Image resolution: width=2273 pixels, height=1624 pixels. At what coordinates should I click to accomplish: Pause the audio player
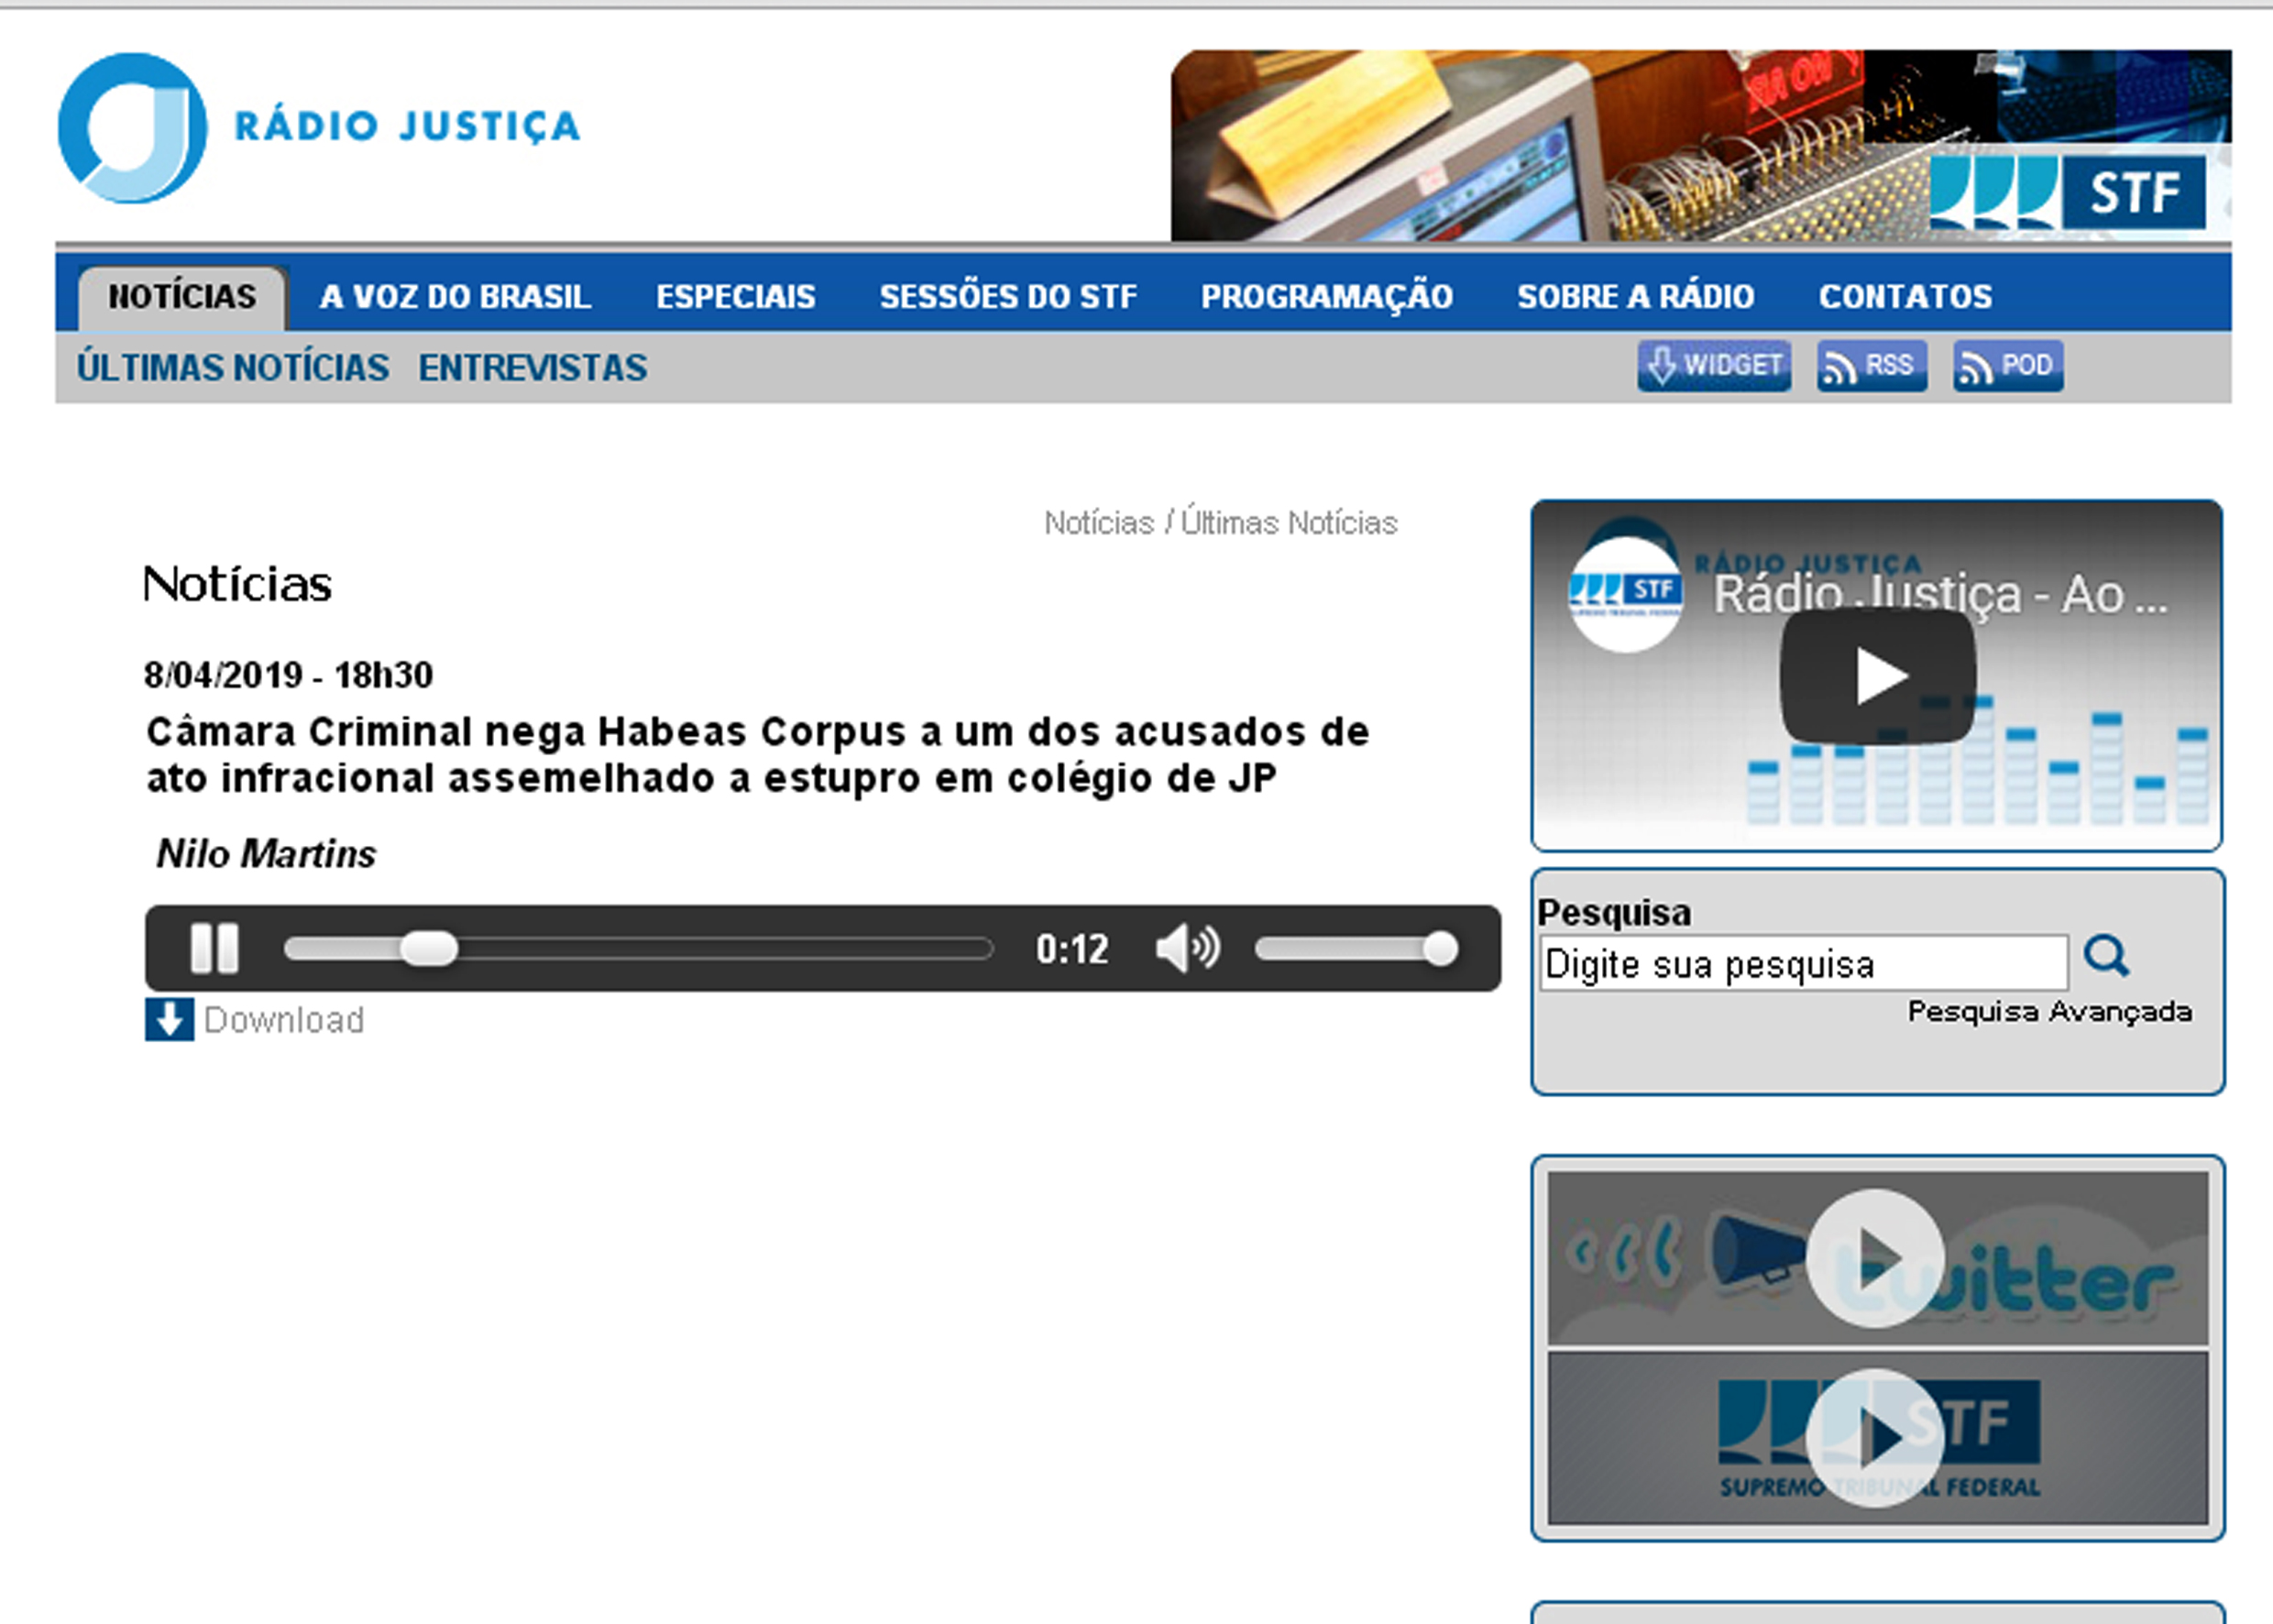click(214, 947)
